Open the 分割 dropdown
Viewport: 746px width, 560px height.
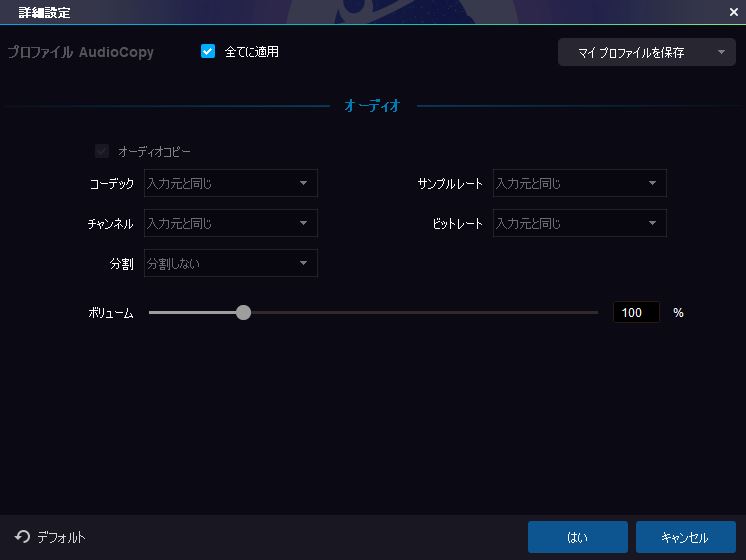click(x=231, y=263)
